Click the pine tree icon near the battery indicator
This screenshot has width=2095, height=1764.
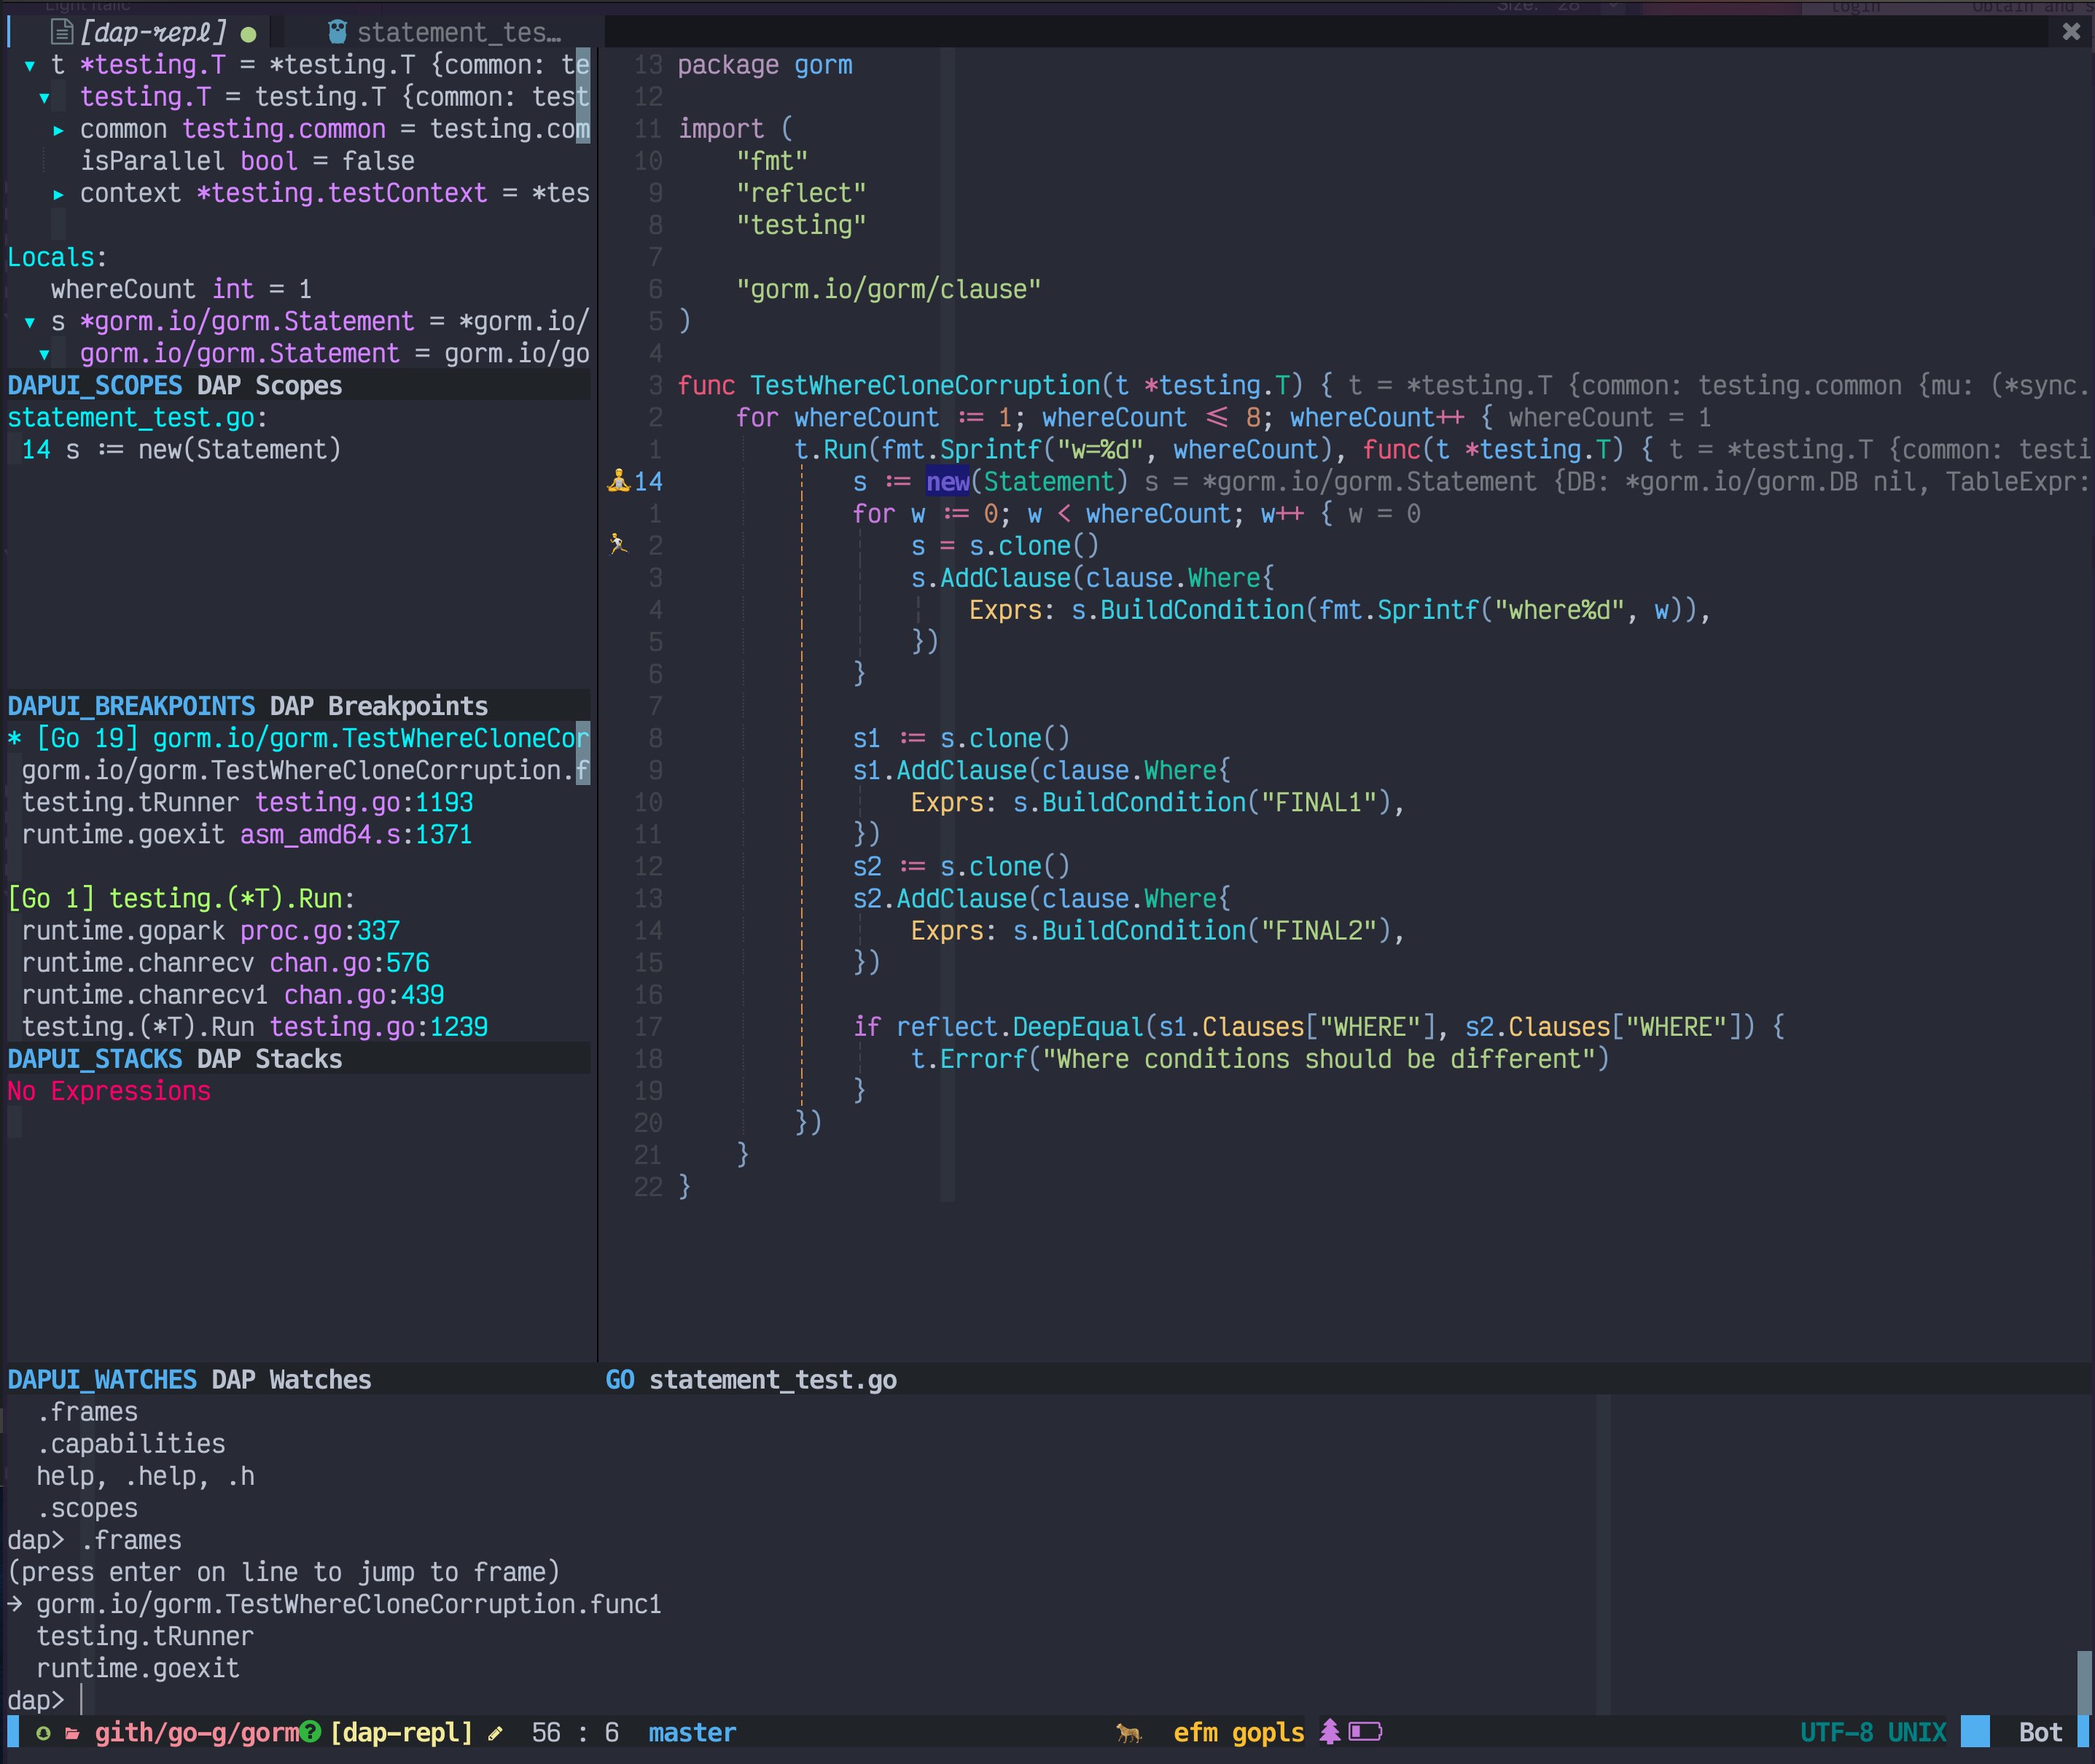pyautogui.click(x=1330, y=1733)
